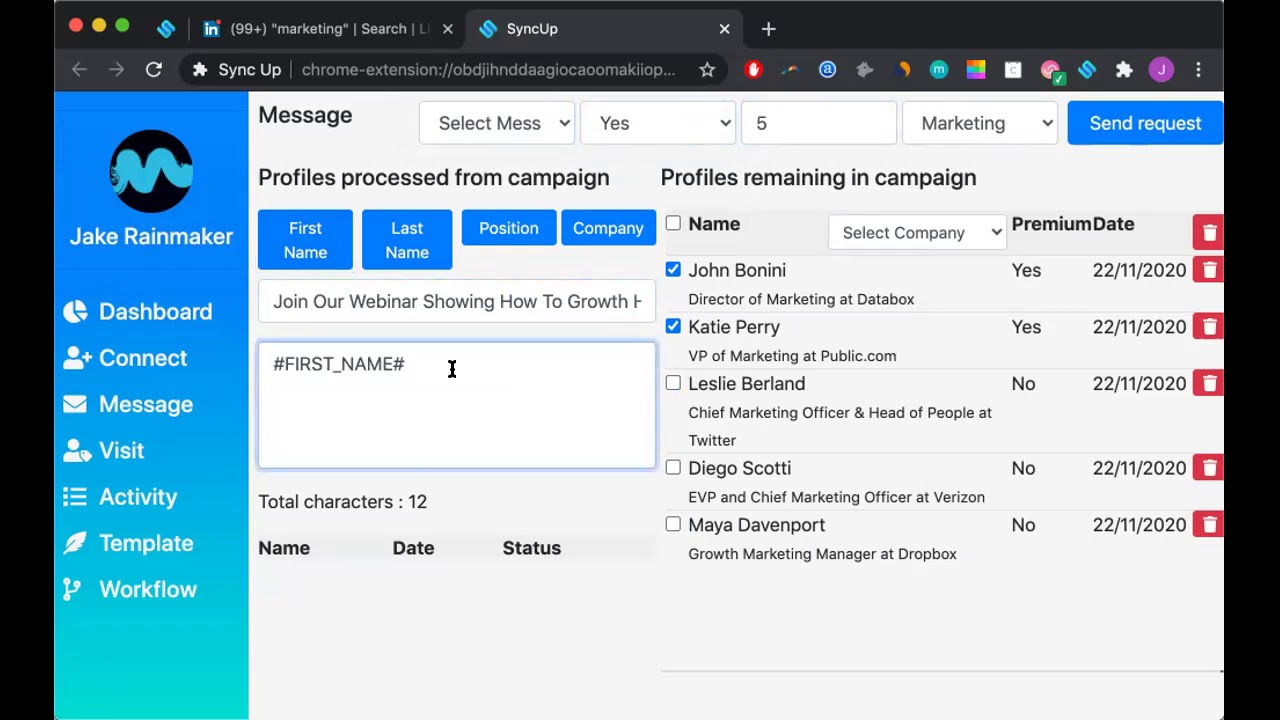Click the Send request button
The image size is (1280, 720).
click(1145, 123)
